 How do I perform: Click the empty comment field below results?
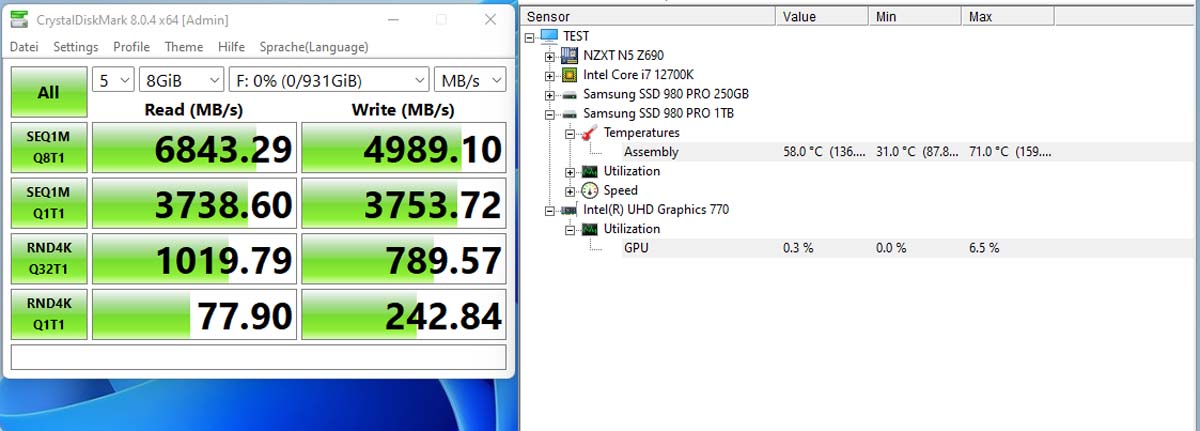259,358
